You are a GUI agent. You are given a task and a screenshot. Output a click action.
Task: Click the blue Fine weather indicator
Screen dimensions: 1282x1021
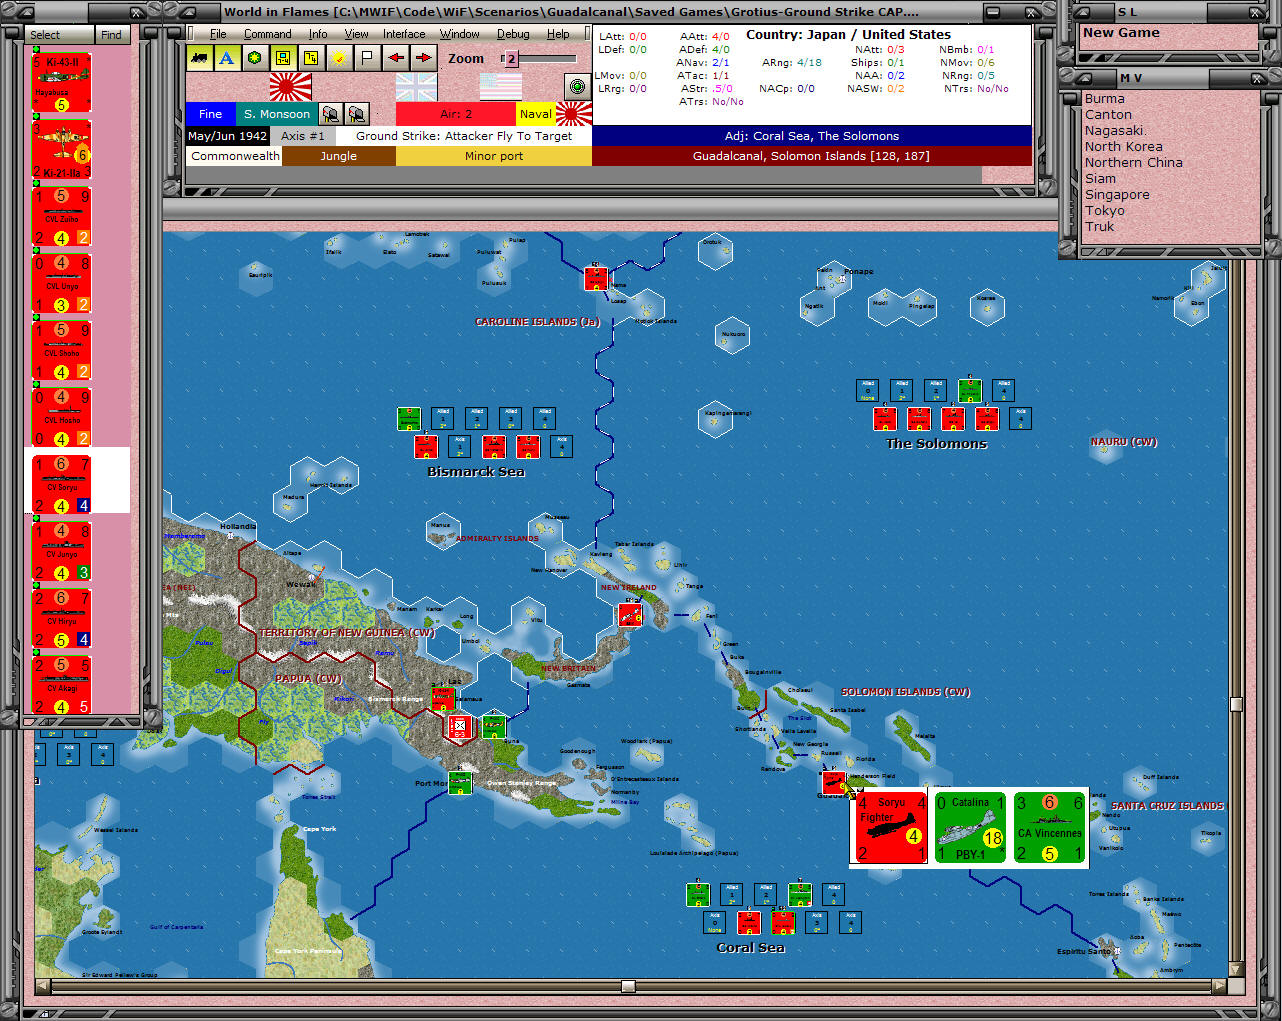[x=210, y=114]
